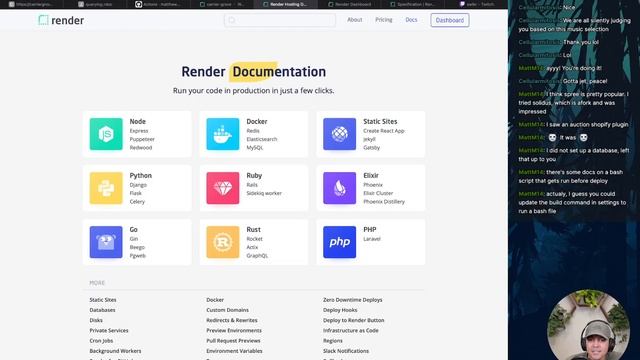This screenshot has height=360, width=640.
Task: Open the Redwood guide link
Action: click(141, 147)
